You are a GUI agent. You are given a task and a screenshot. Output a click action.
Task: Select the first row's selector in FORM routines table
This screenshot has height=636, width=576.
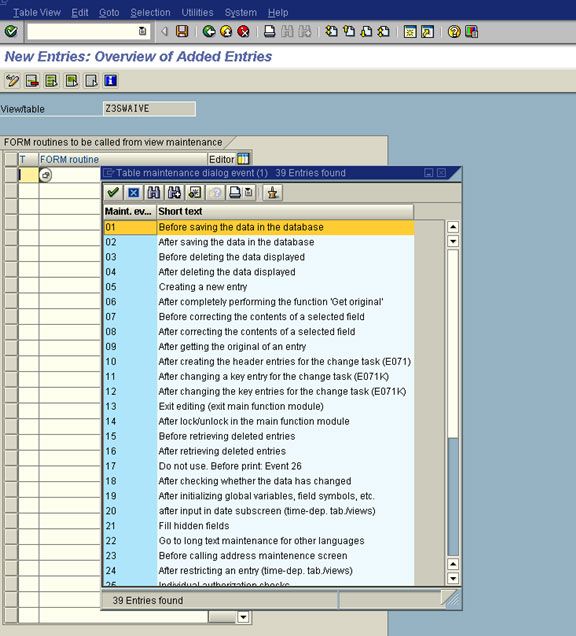point(11,175)
